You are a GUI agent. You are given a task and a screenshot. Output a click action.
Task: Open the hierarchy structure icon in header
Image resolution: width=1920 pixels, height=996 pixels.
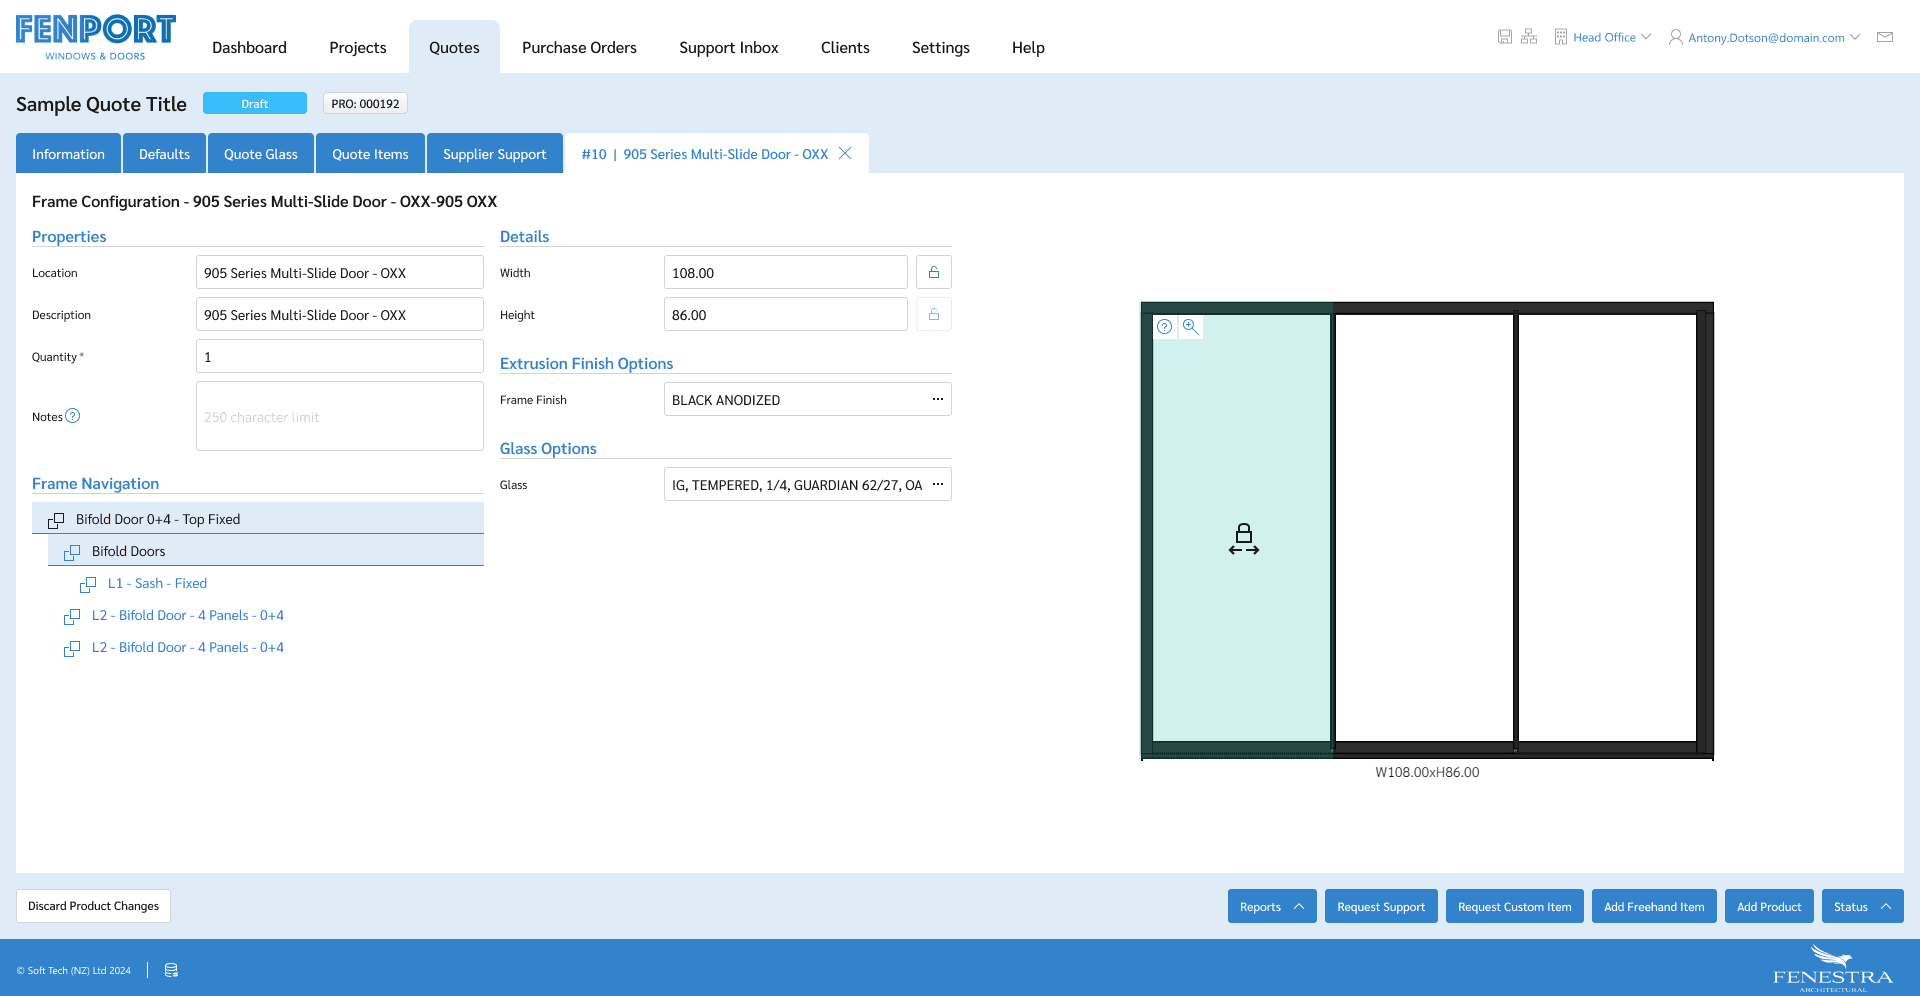coord(1529,37)
